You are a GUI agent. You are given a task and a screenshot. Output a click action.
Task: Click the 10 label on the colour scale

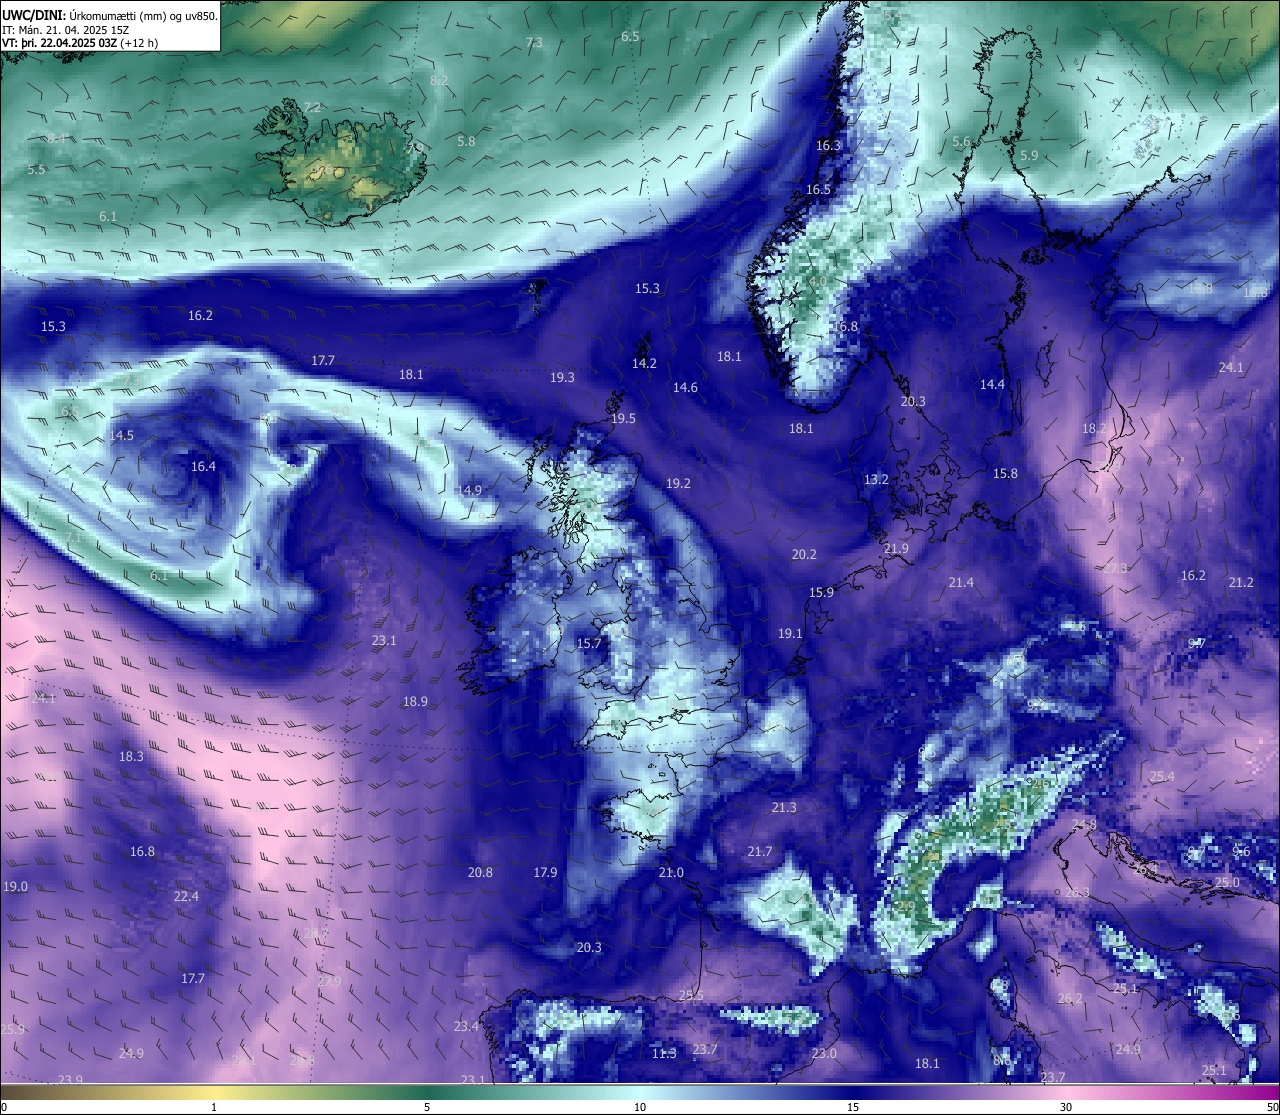click(640, 1107)
